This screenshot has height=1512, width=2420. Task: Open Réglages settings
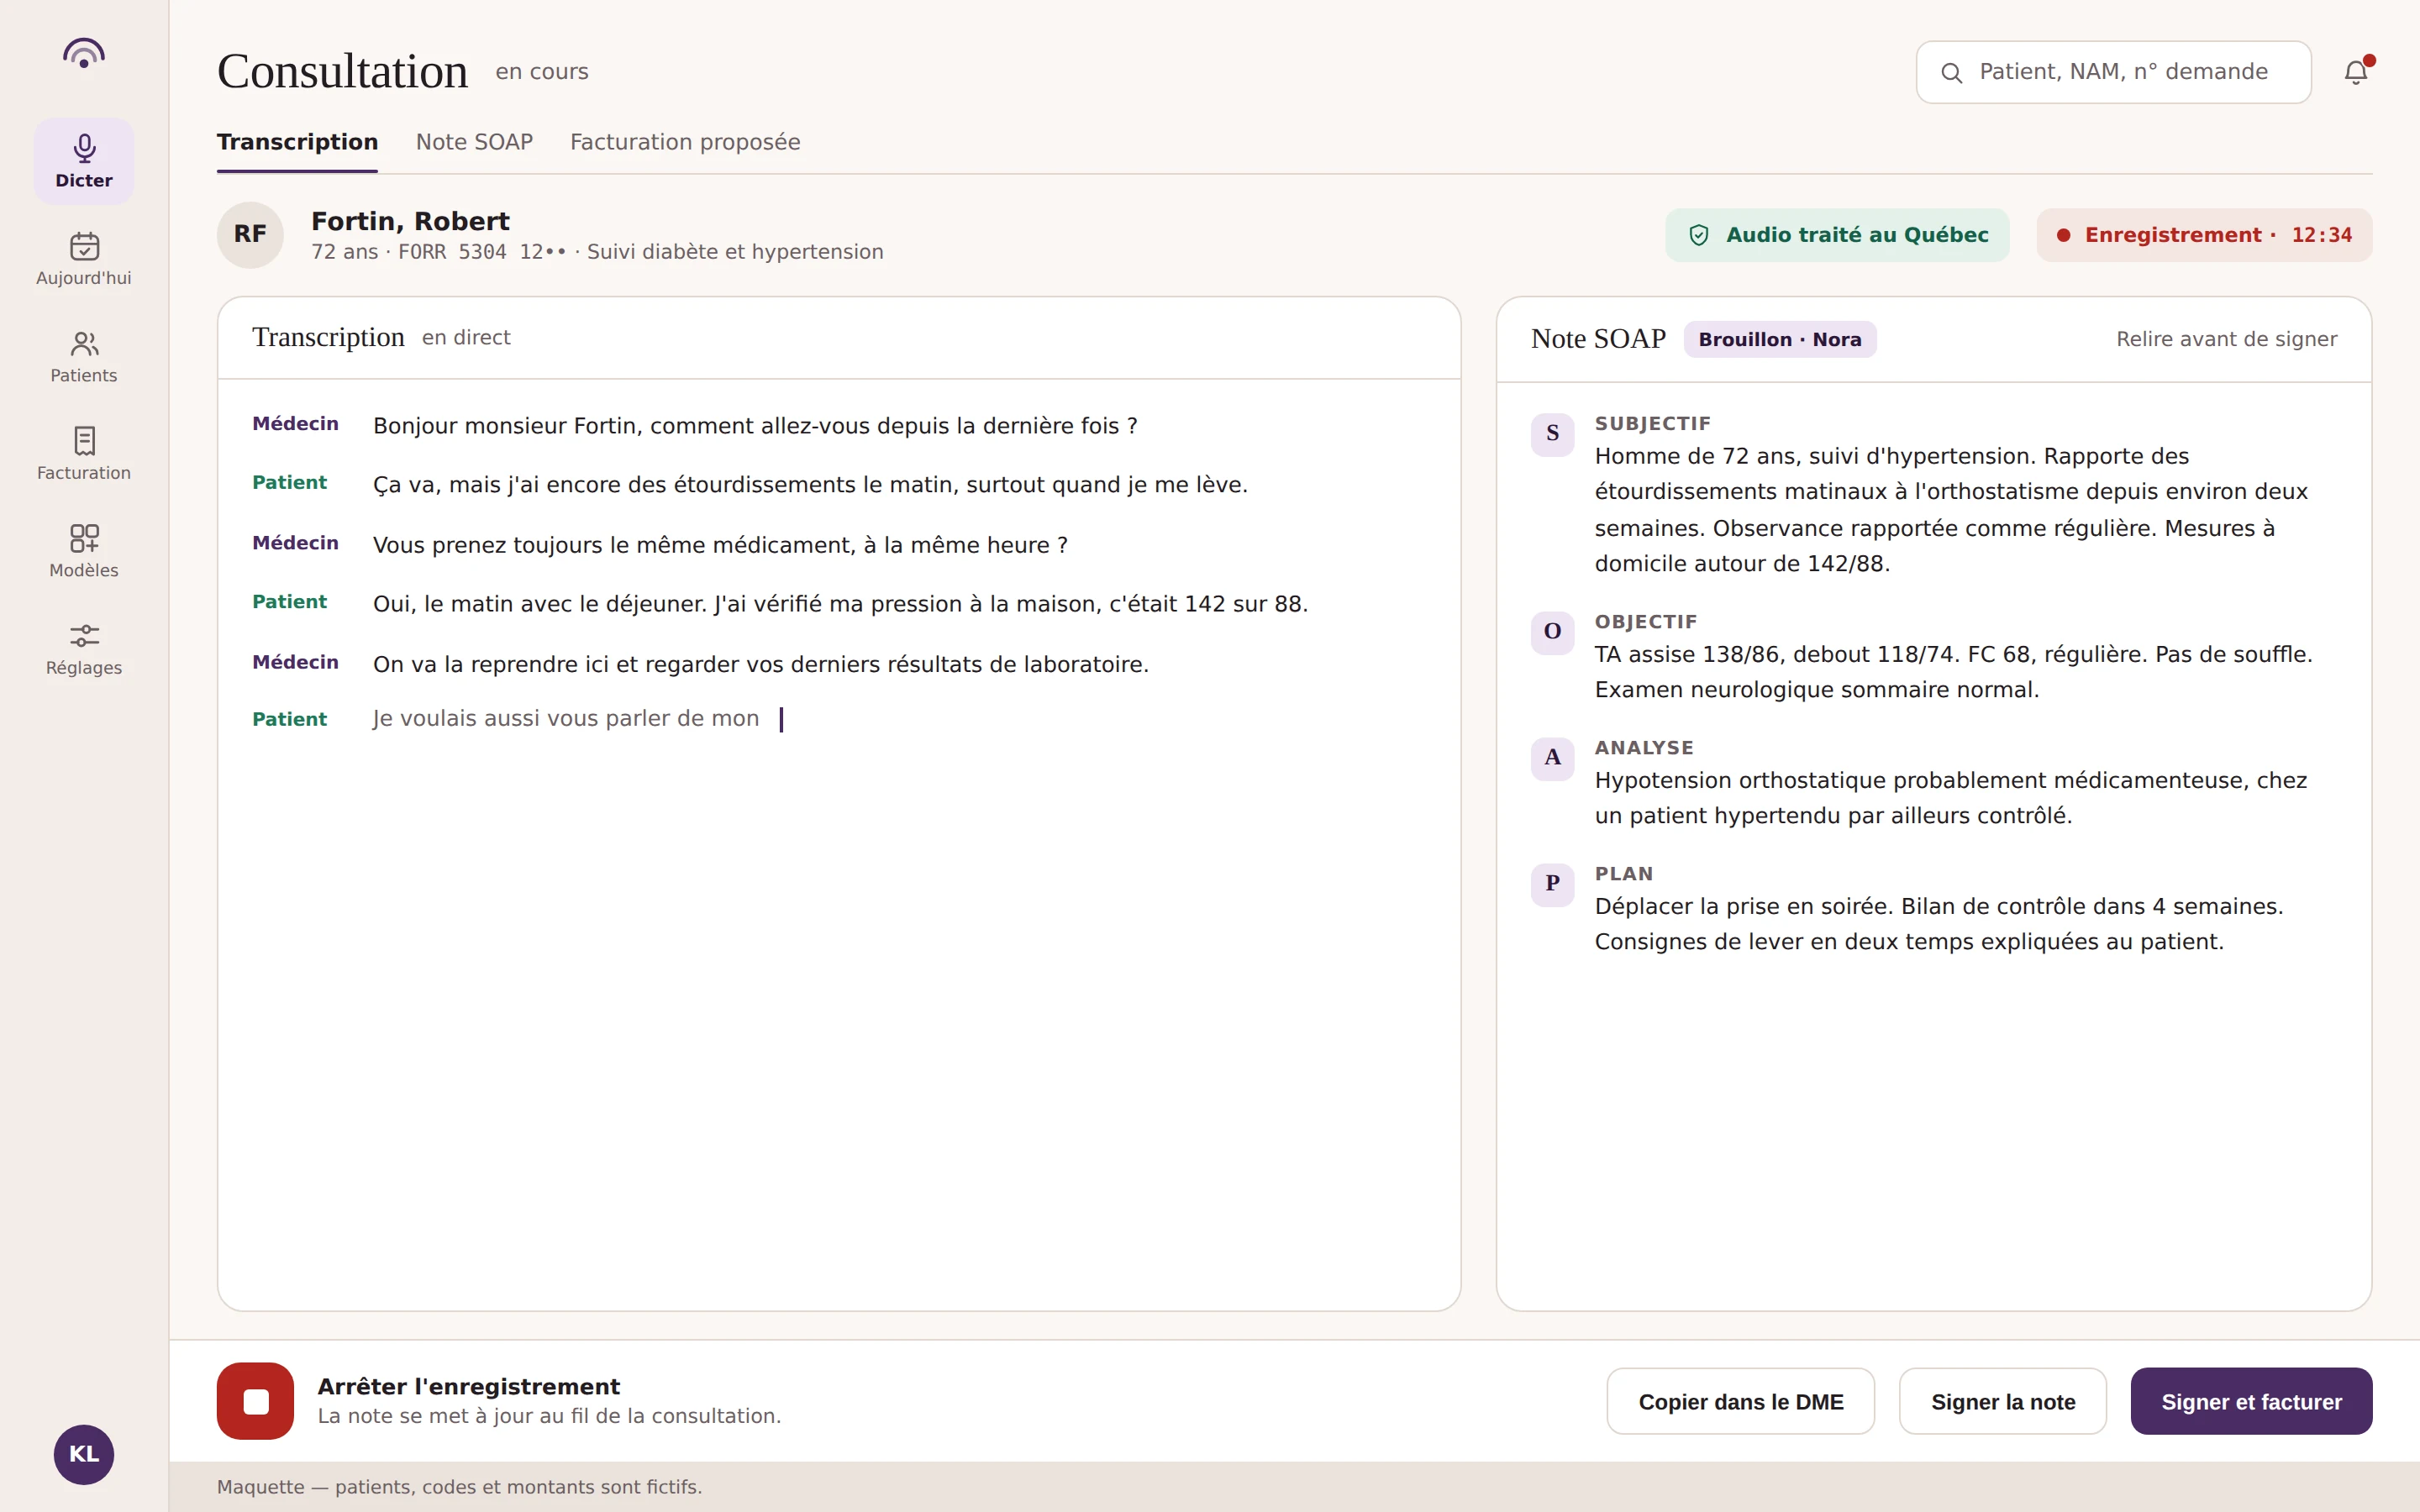[84, 648]
